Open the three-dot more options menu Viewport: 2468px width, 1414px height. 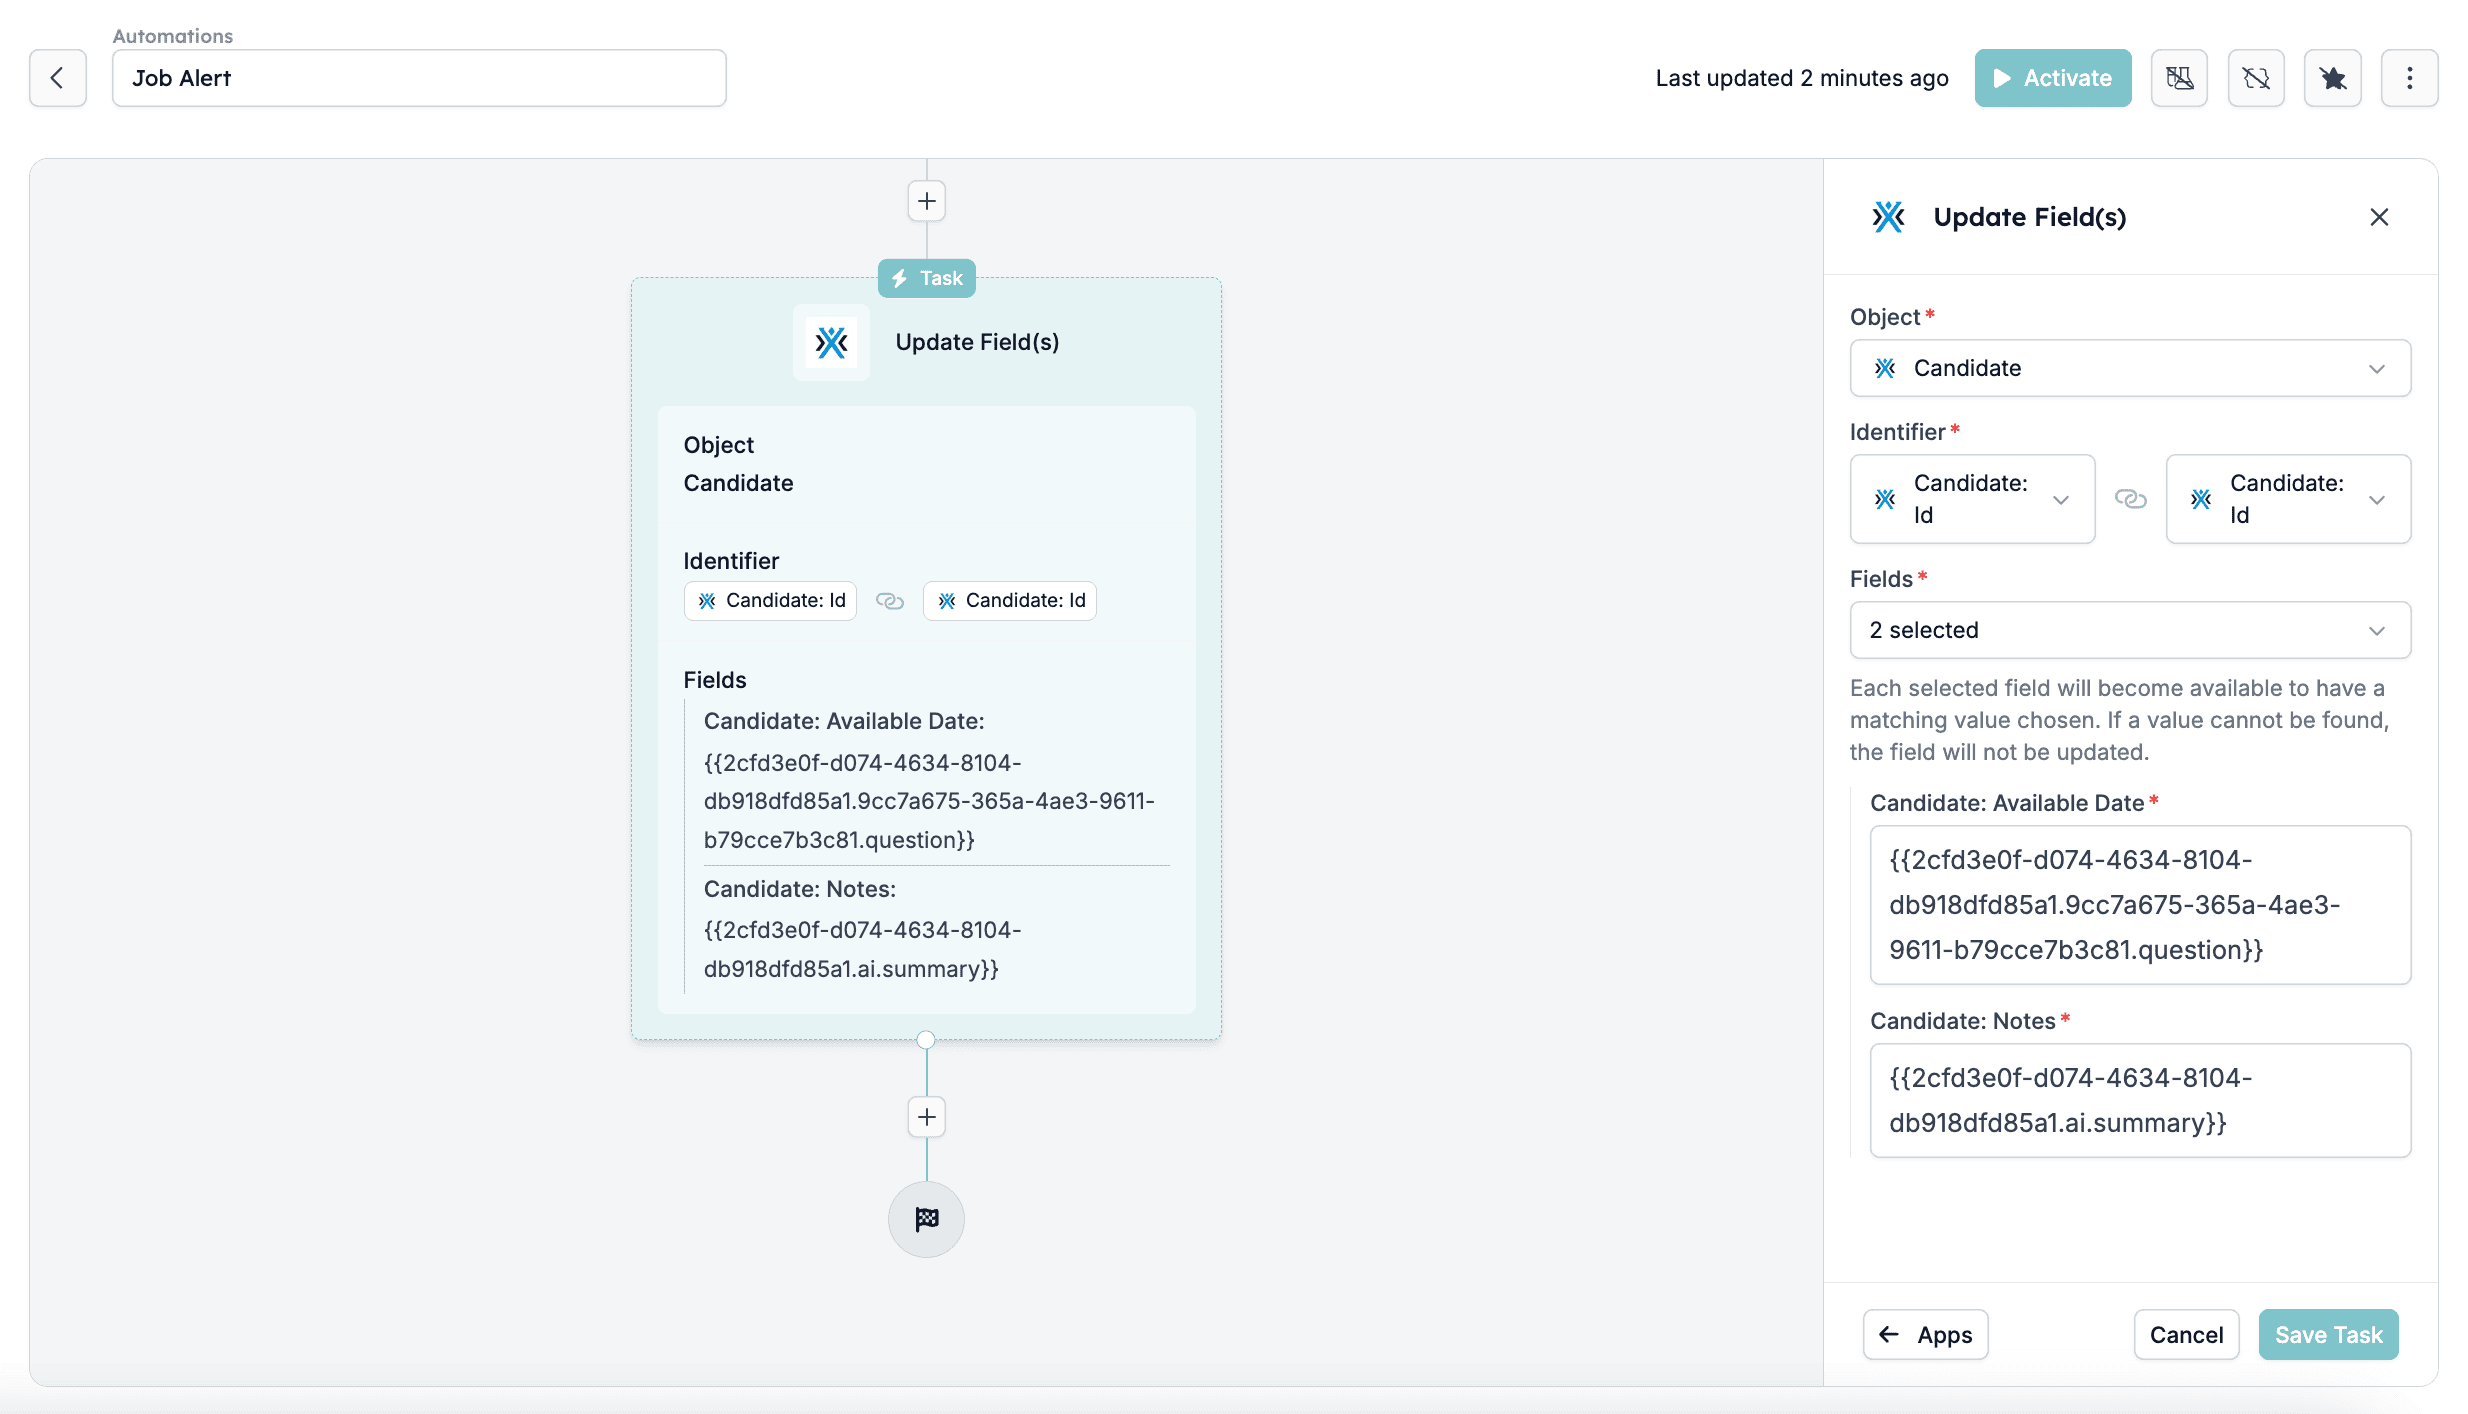[2409, 78]
